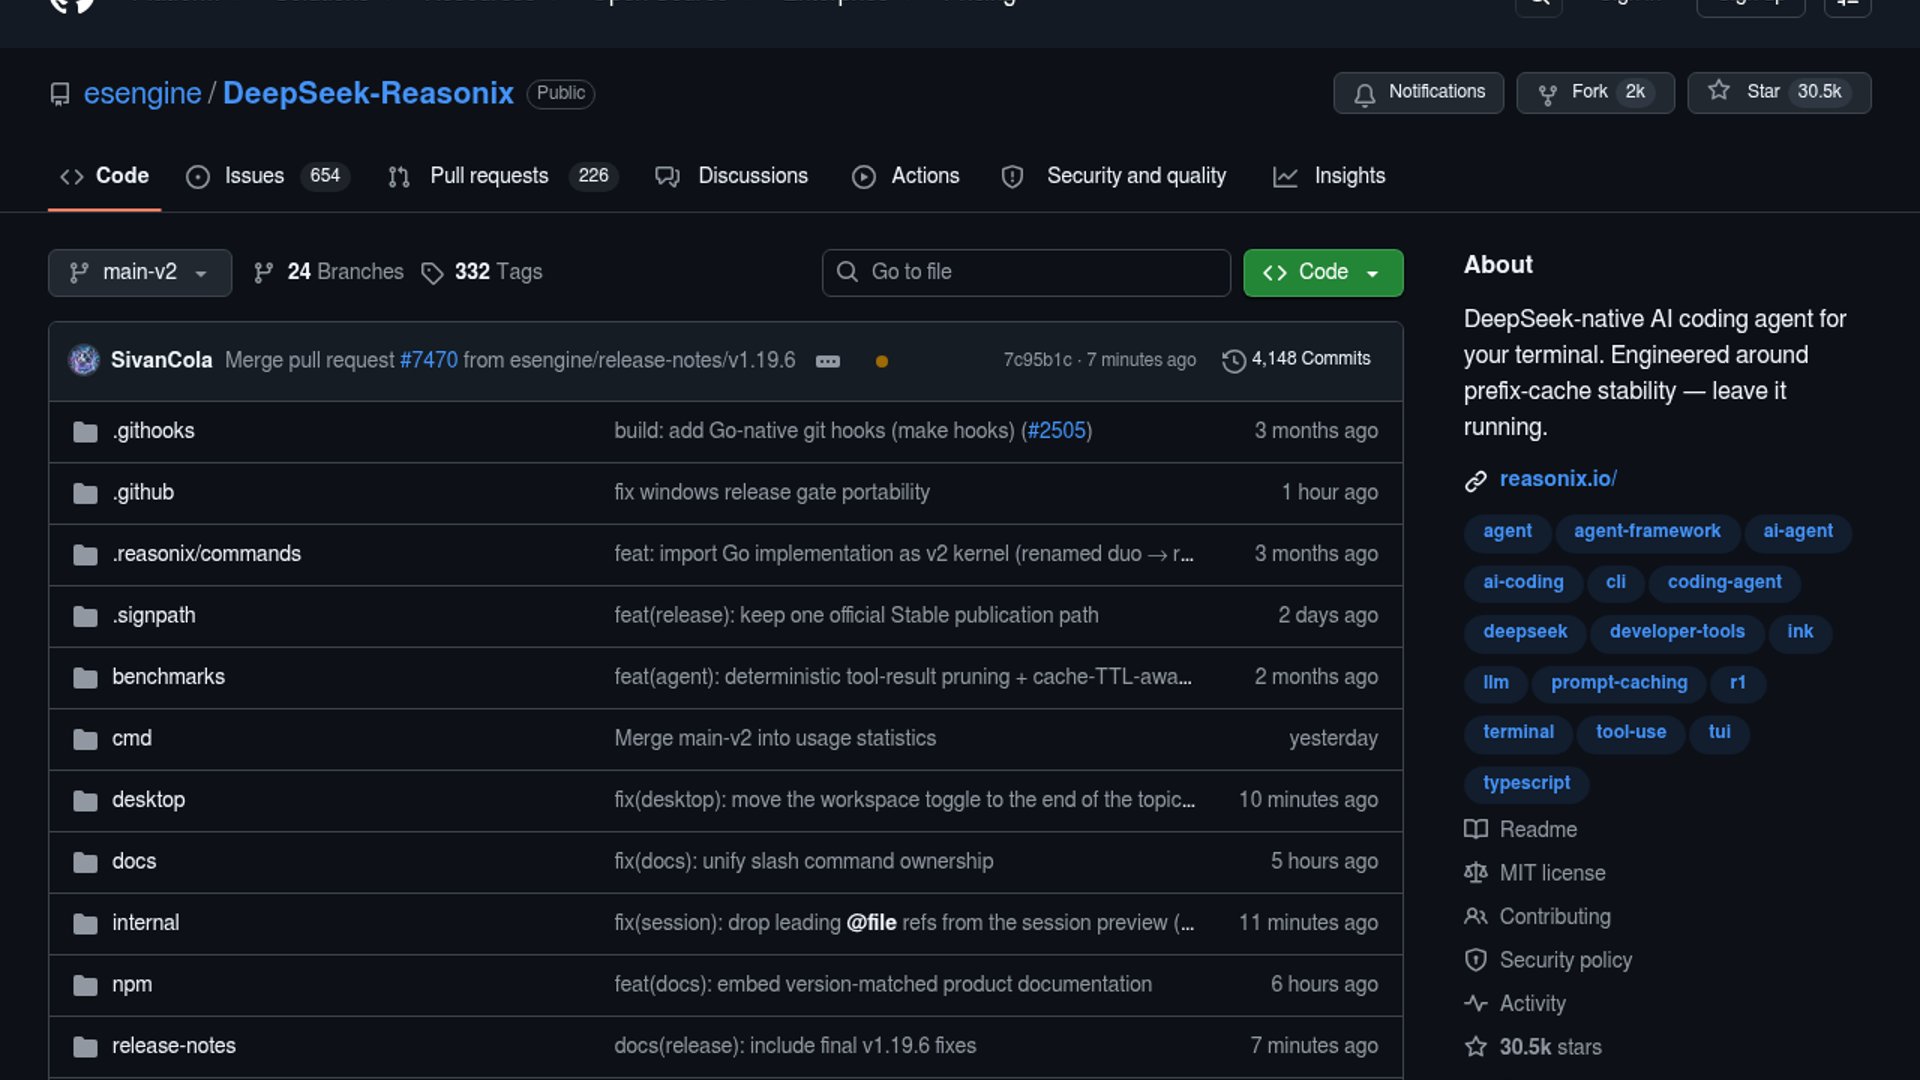Open the .githooks folder
The image size is (1920, 1080).
tap(153, 431)
